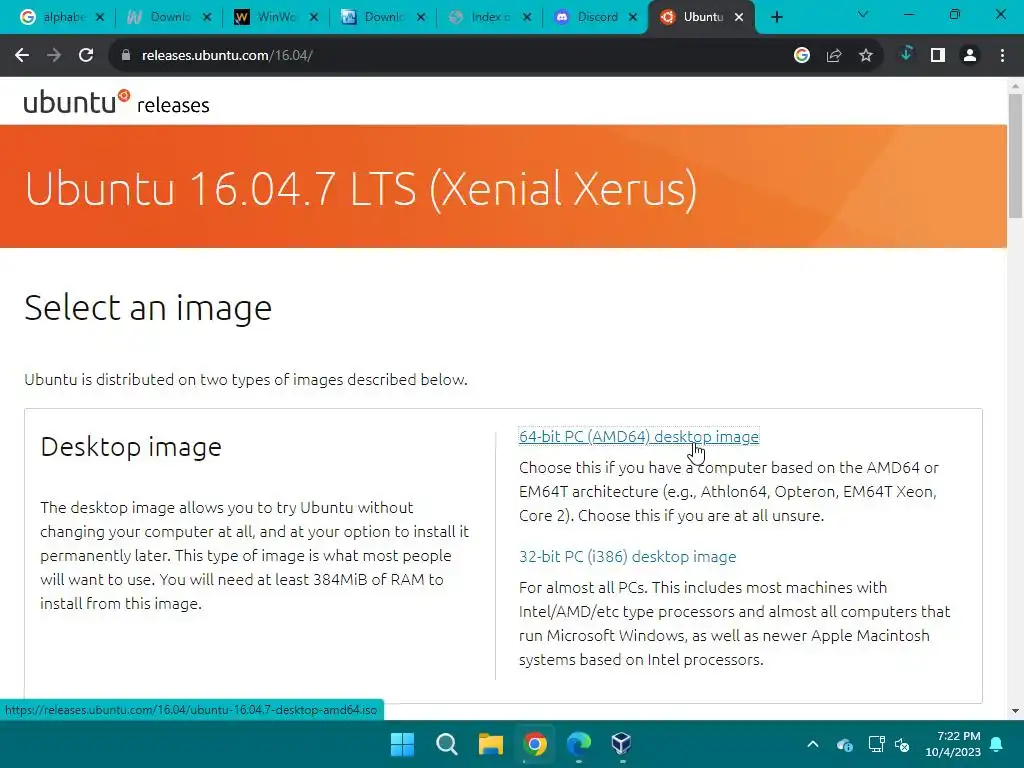
Task: Open File Explorer from taskbar
Action: 490,744
